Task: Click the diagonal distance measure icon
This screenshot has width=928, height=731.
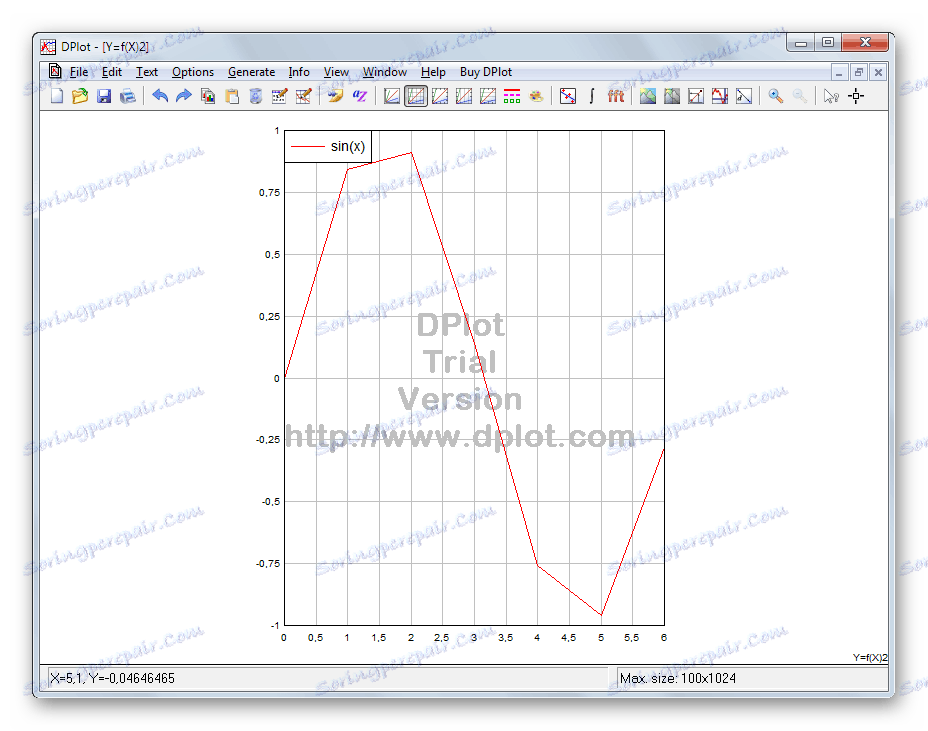Action: click(744, 96)
